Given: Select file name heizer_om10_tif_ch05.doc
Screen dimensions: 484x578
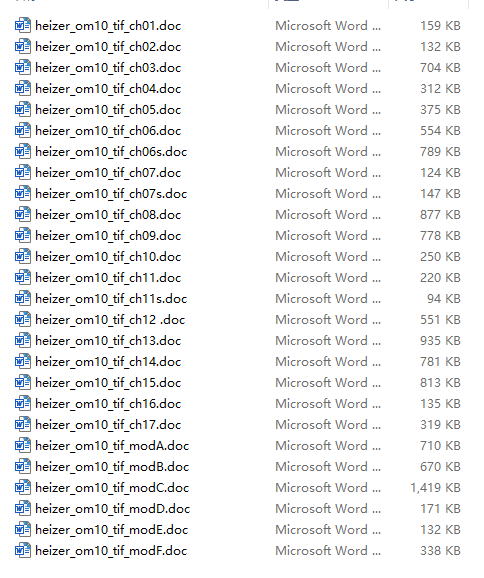Looking at the screenshot, I should click(x=108, y=110).
